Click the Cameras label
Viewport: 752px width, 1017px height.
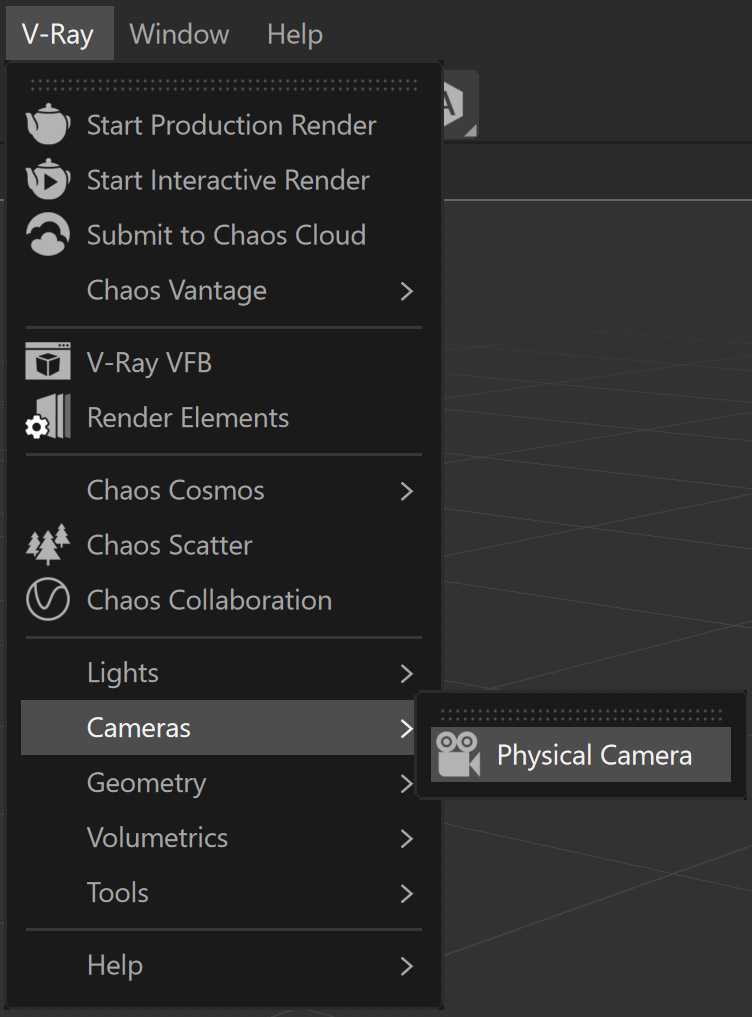pyautogui.click(x=139, y=728)
